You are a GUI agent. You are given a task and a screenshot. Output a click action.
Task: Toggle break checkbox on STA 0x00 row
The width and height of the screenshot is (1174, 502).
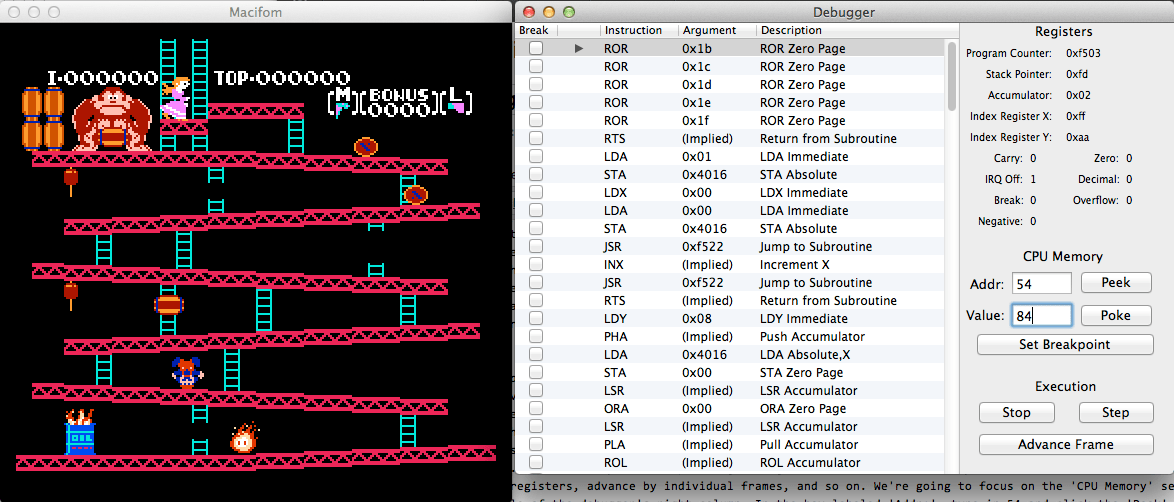(x=535, y=372)
